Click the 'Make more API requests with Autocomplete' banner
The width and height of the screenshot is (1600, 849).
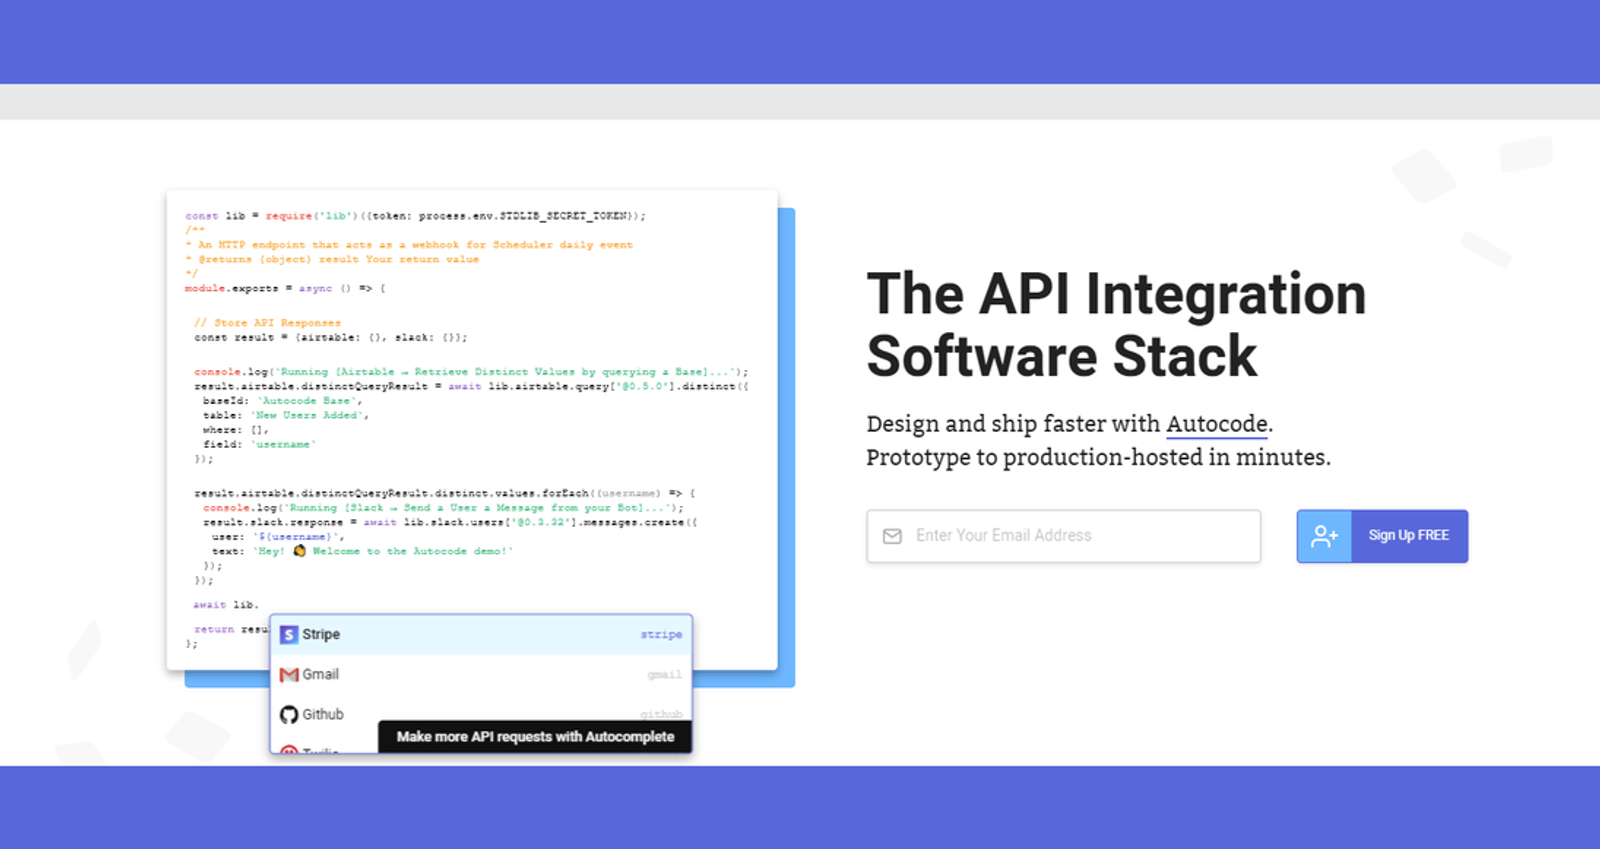[x=535, y=737]
